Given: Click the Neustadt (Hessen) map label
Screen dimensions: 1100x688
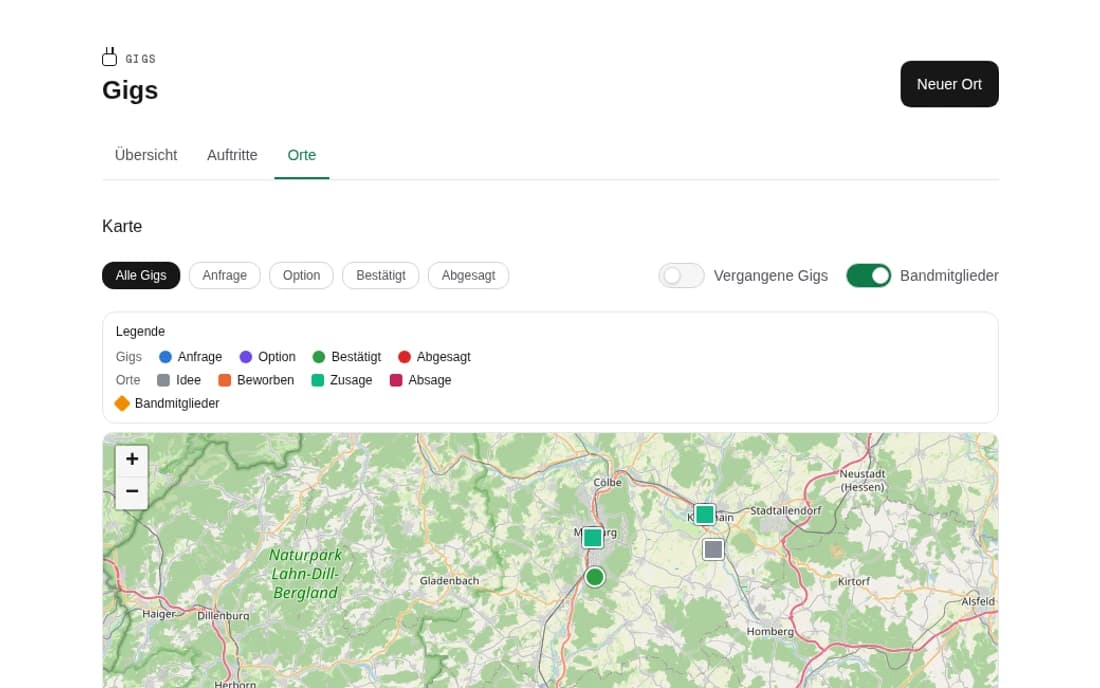Looking at the screenshot, I should (x=863, y=480).
